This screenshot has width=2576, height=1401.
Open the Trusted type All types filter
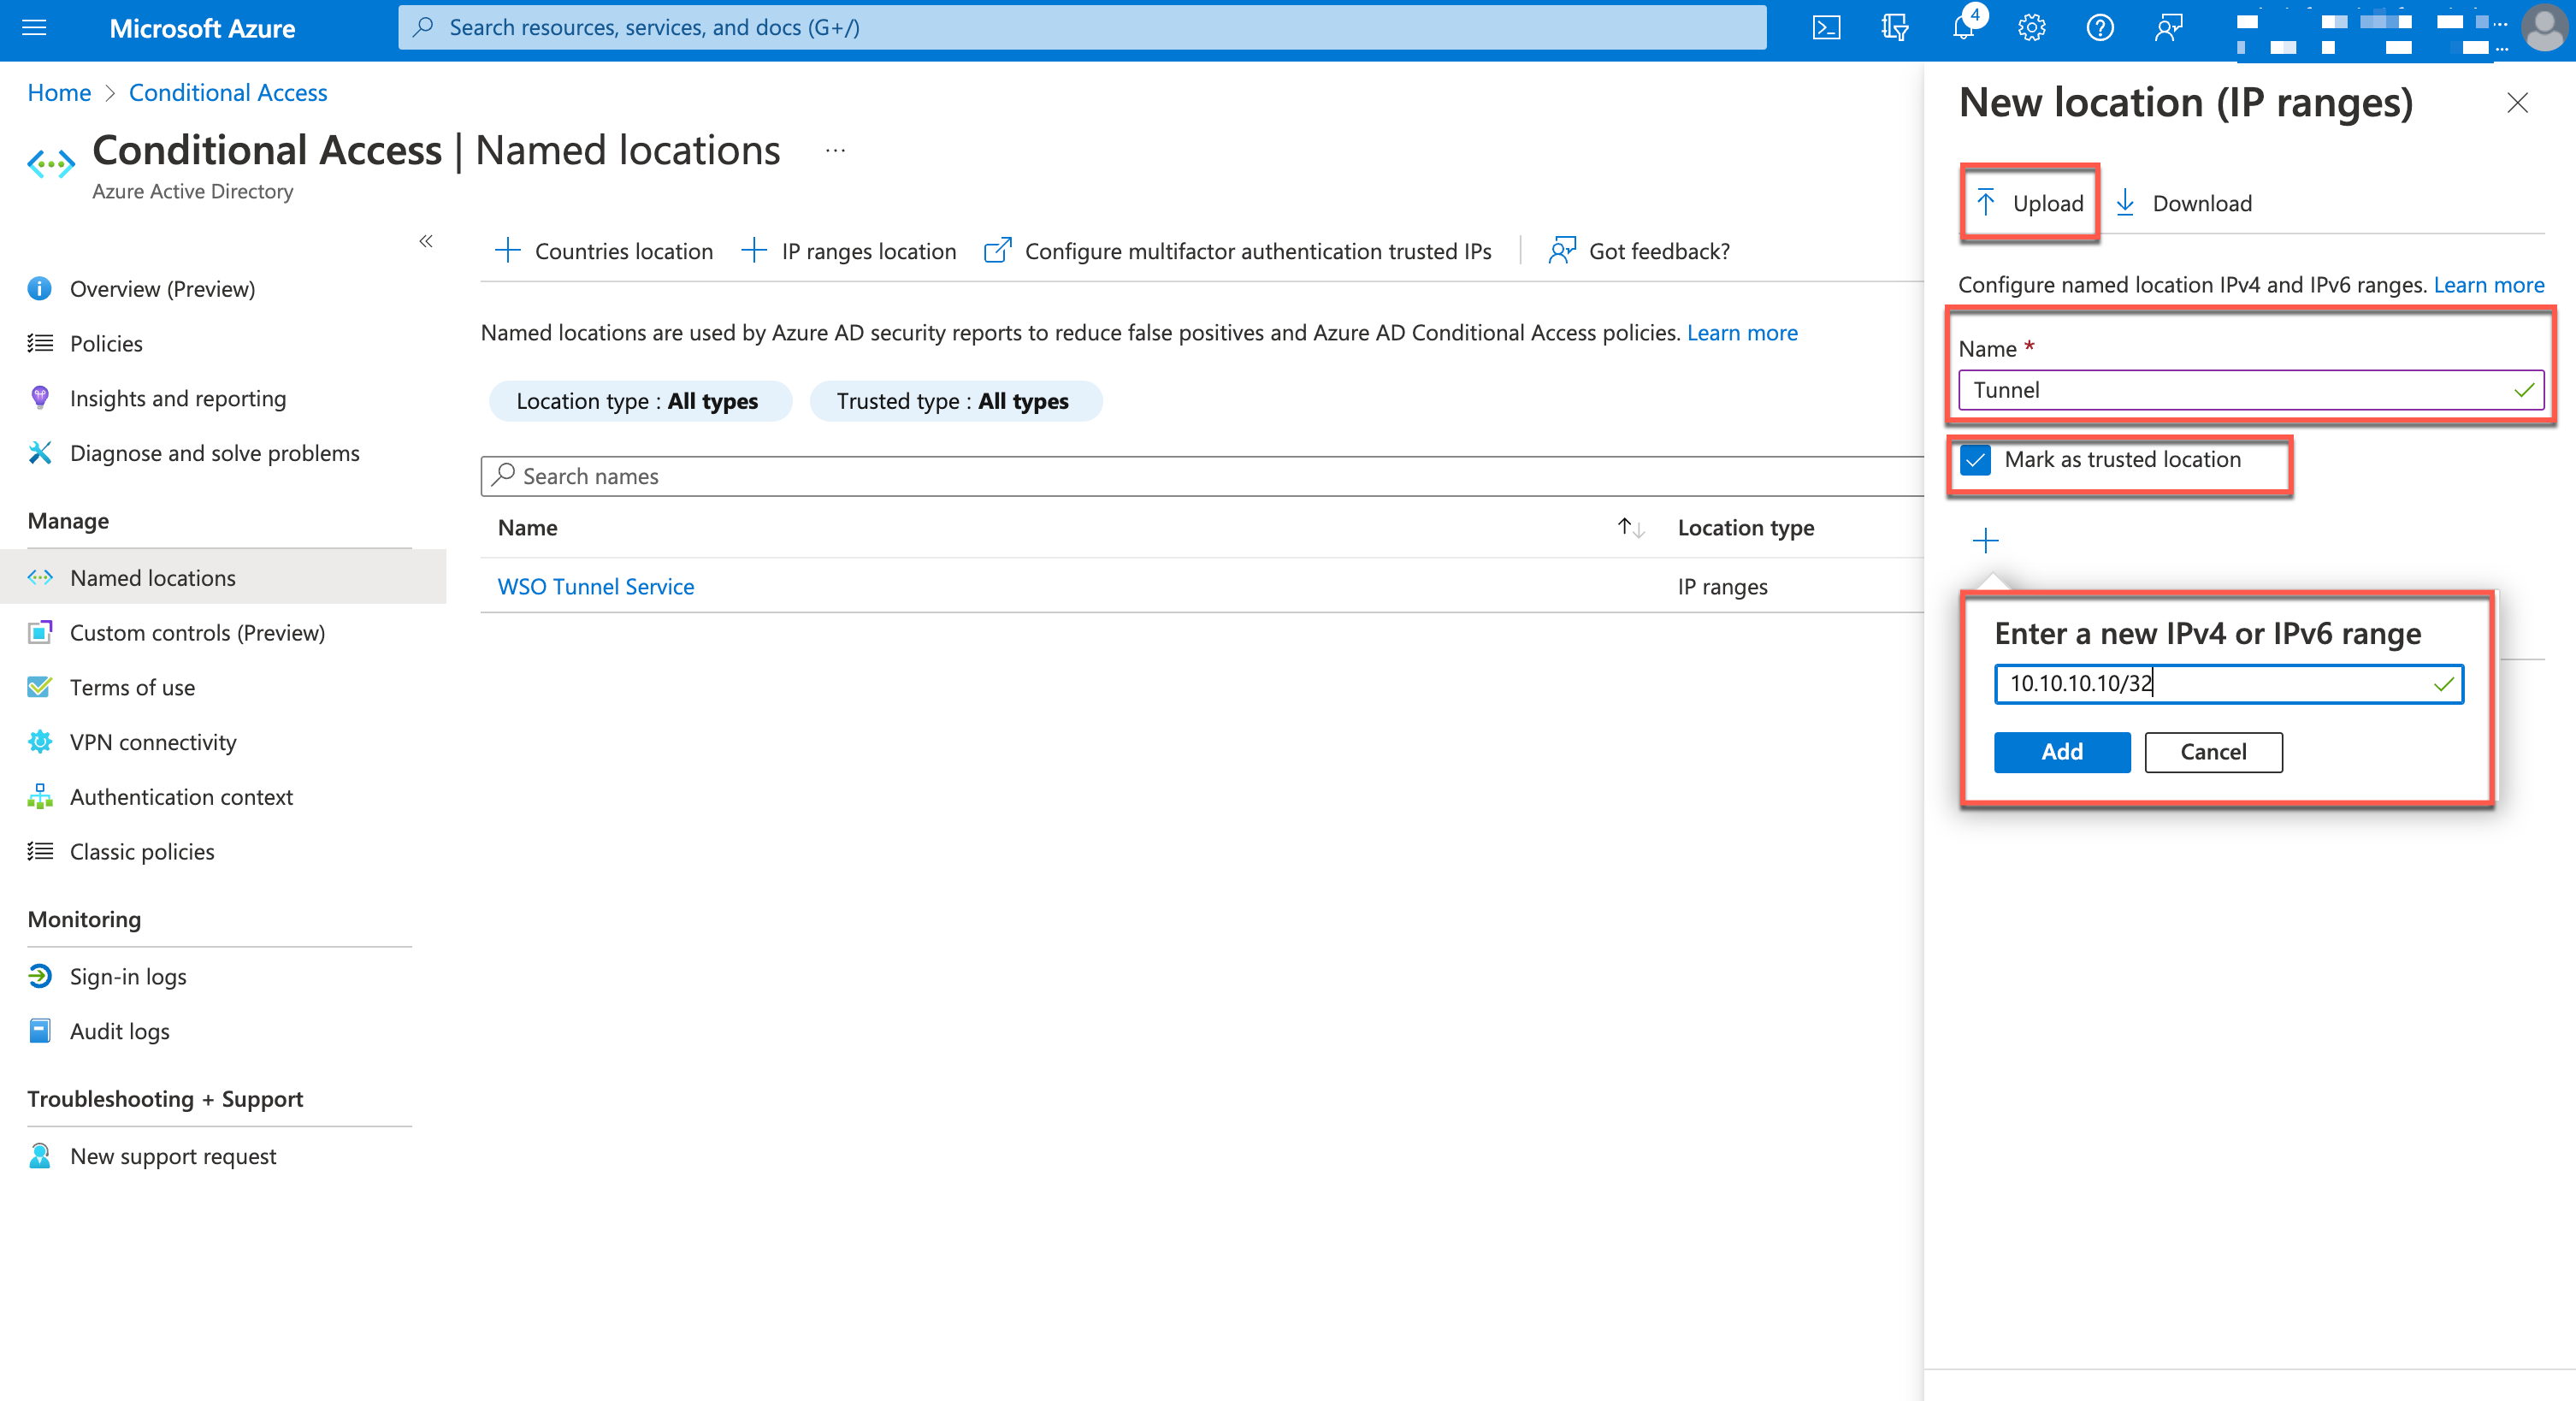point(955,401)
